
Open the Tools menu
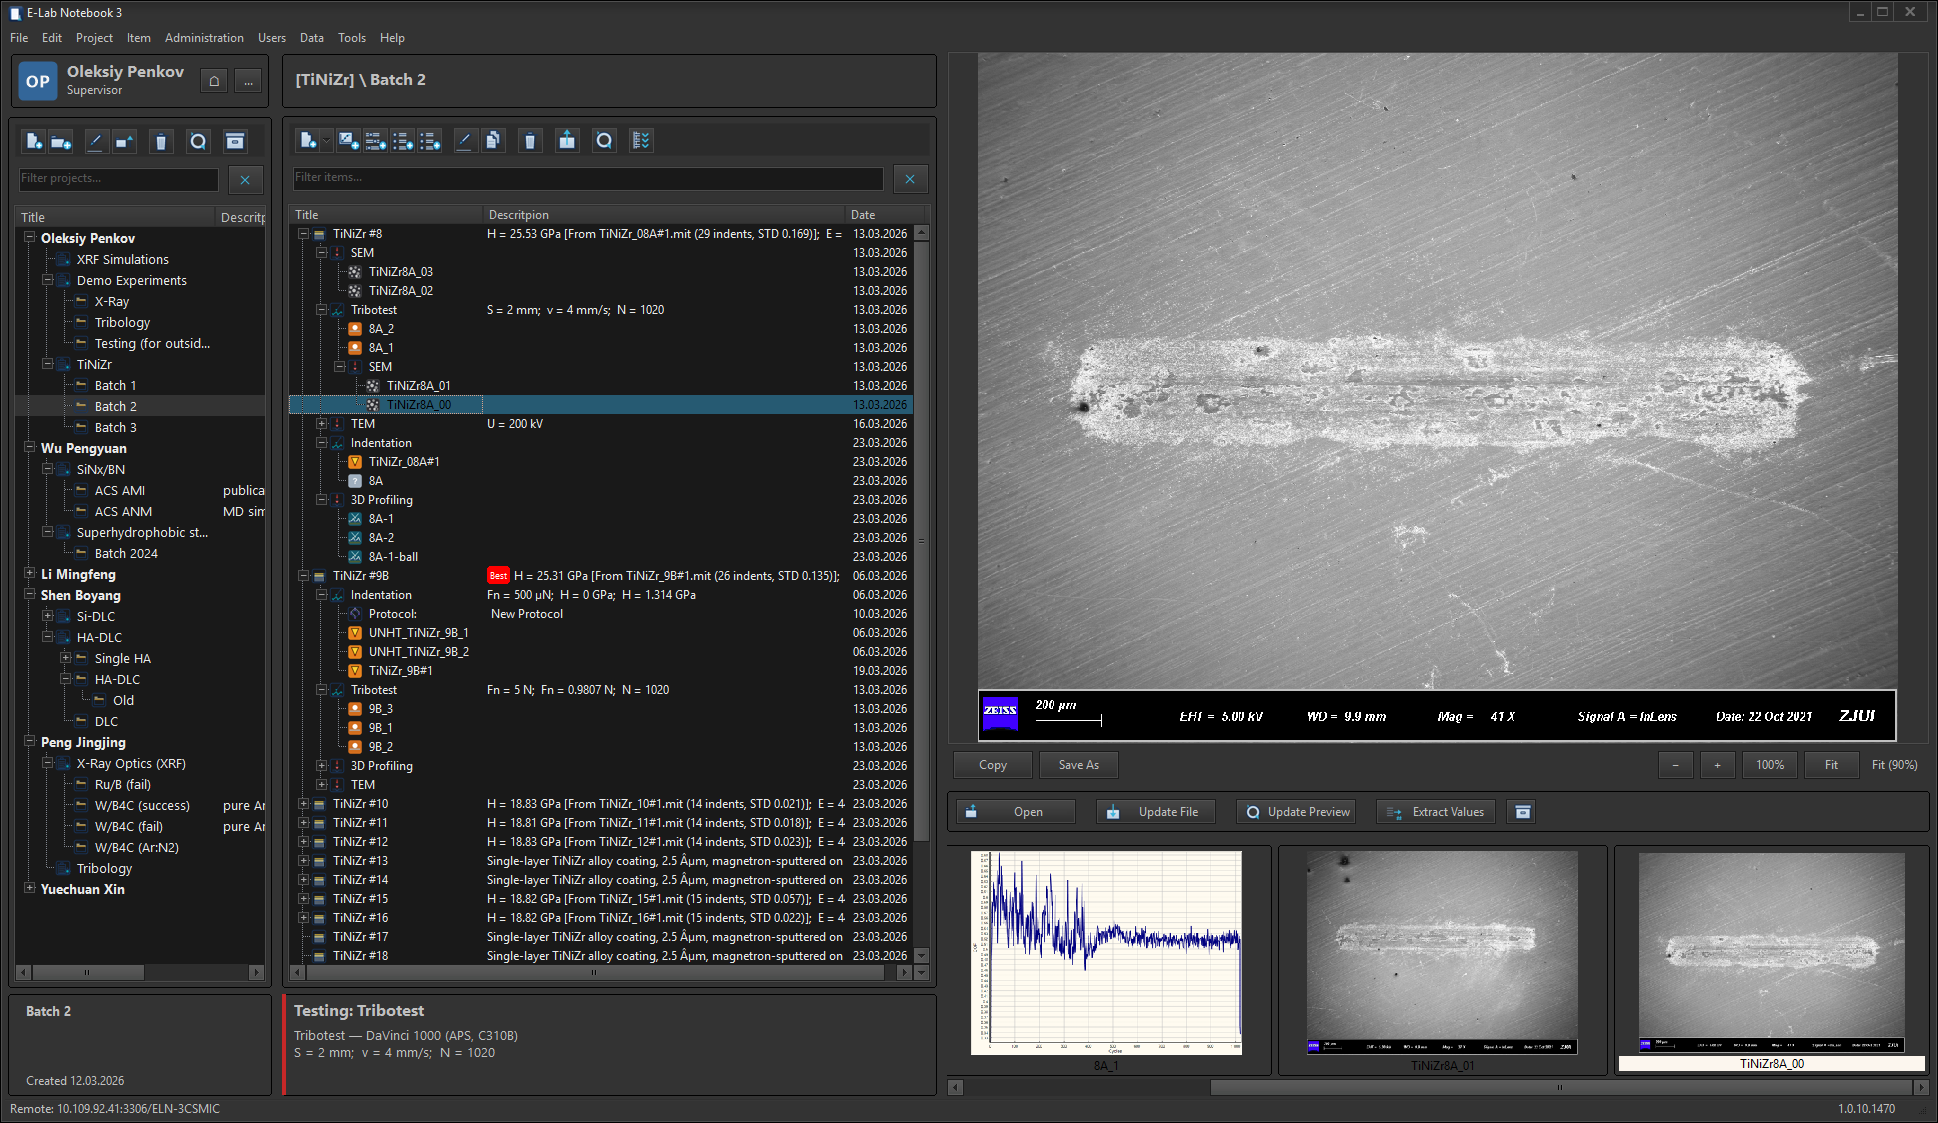[x=351, y=38]
